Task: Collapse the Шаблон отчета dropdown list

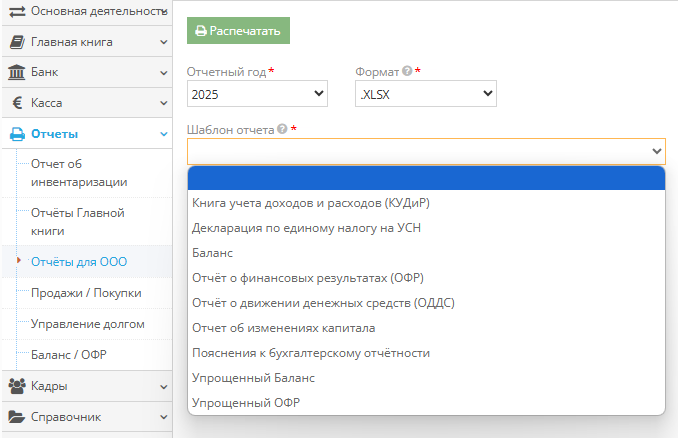Action: point(656,151)
